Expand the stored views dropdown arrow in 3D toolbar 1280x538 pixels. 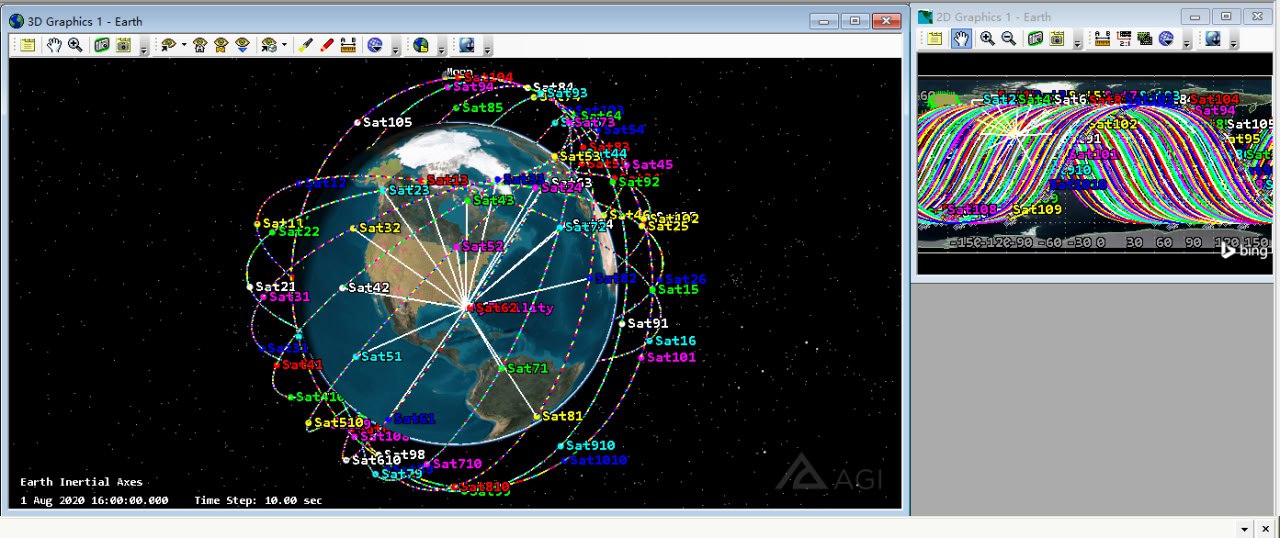click(284, 46)
